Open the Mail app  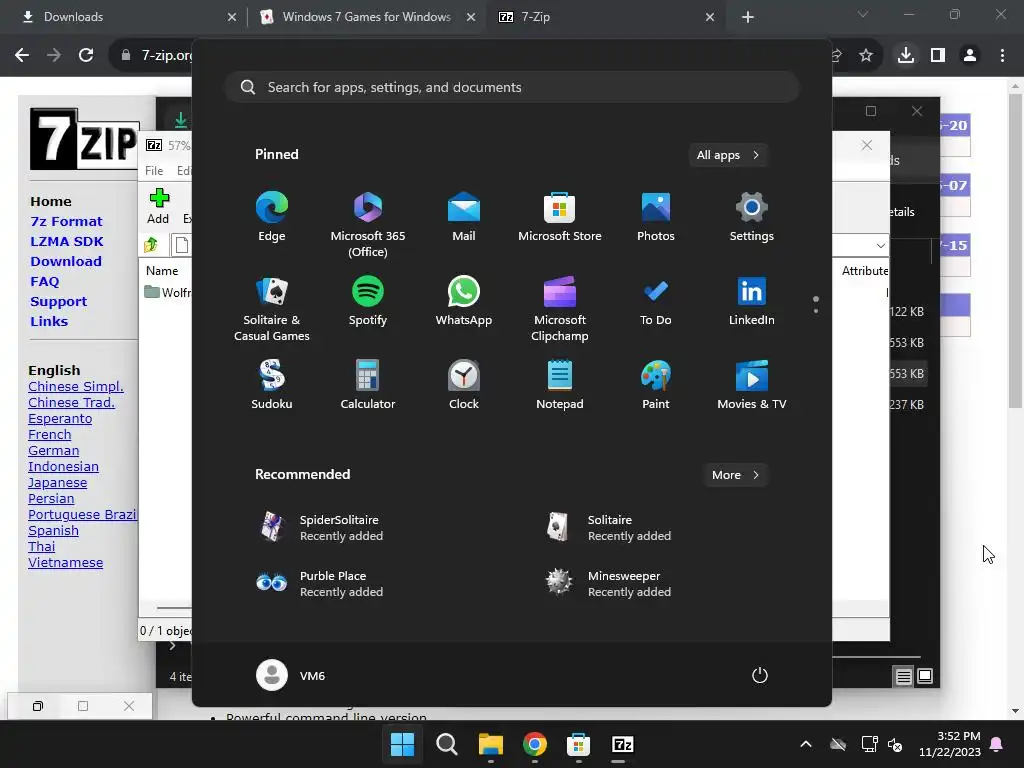coord(464,216)
